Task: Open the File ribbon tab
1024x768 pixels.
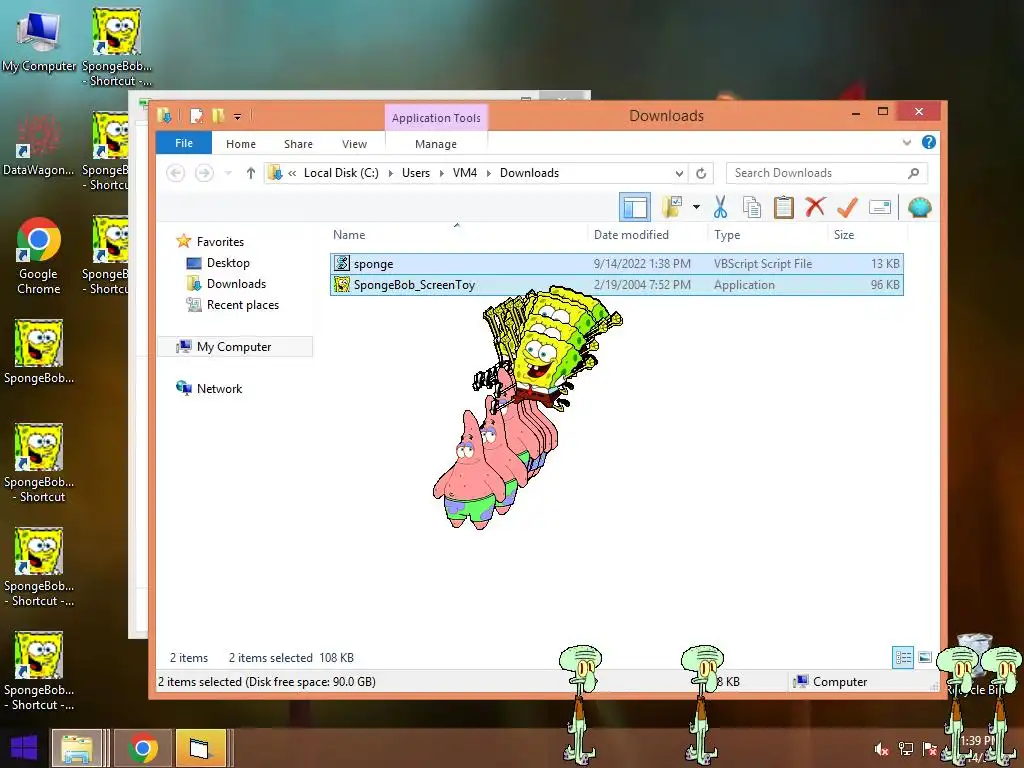Action: point(184,143)
